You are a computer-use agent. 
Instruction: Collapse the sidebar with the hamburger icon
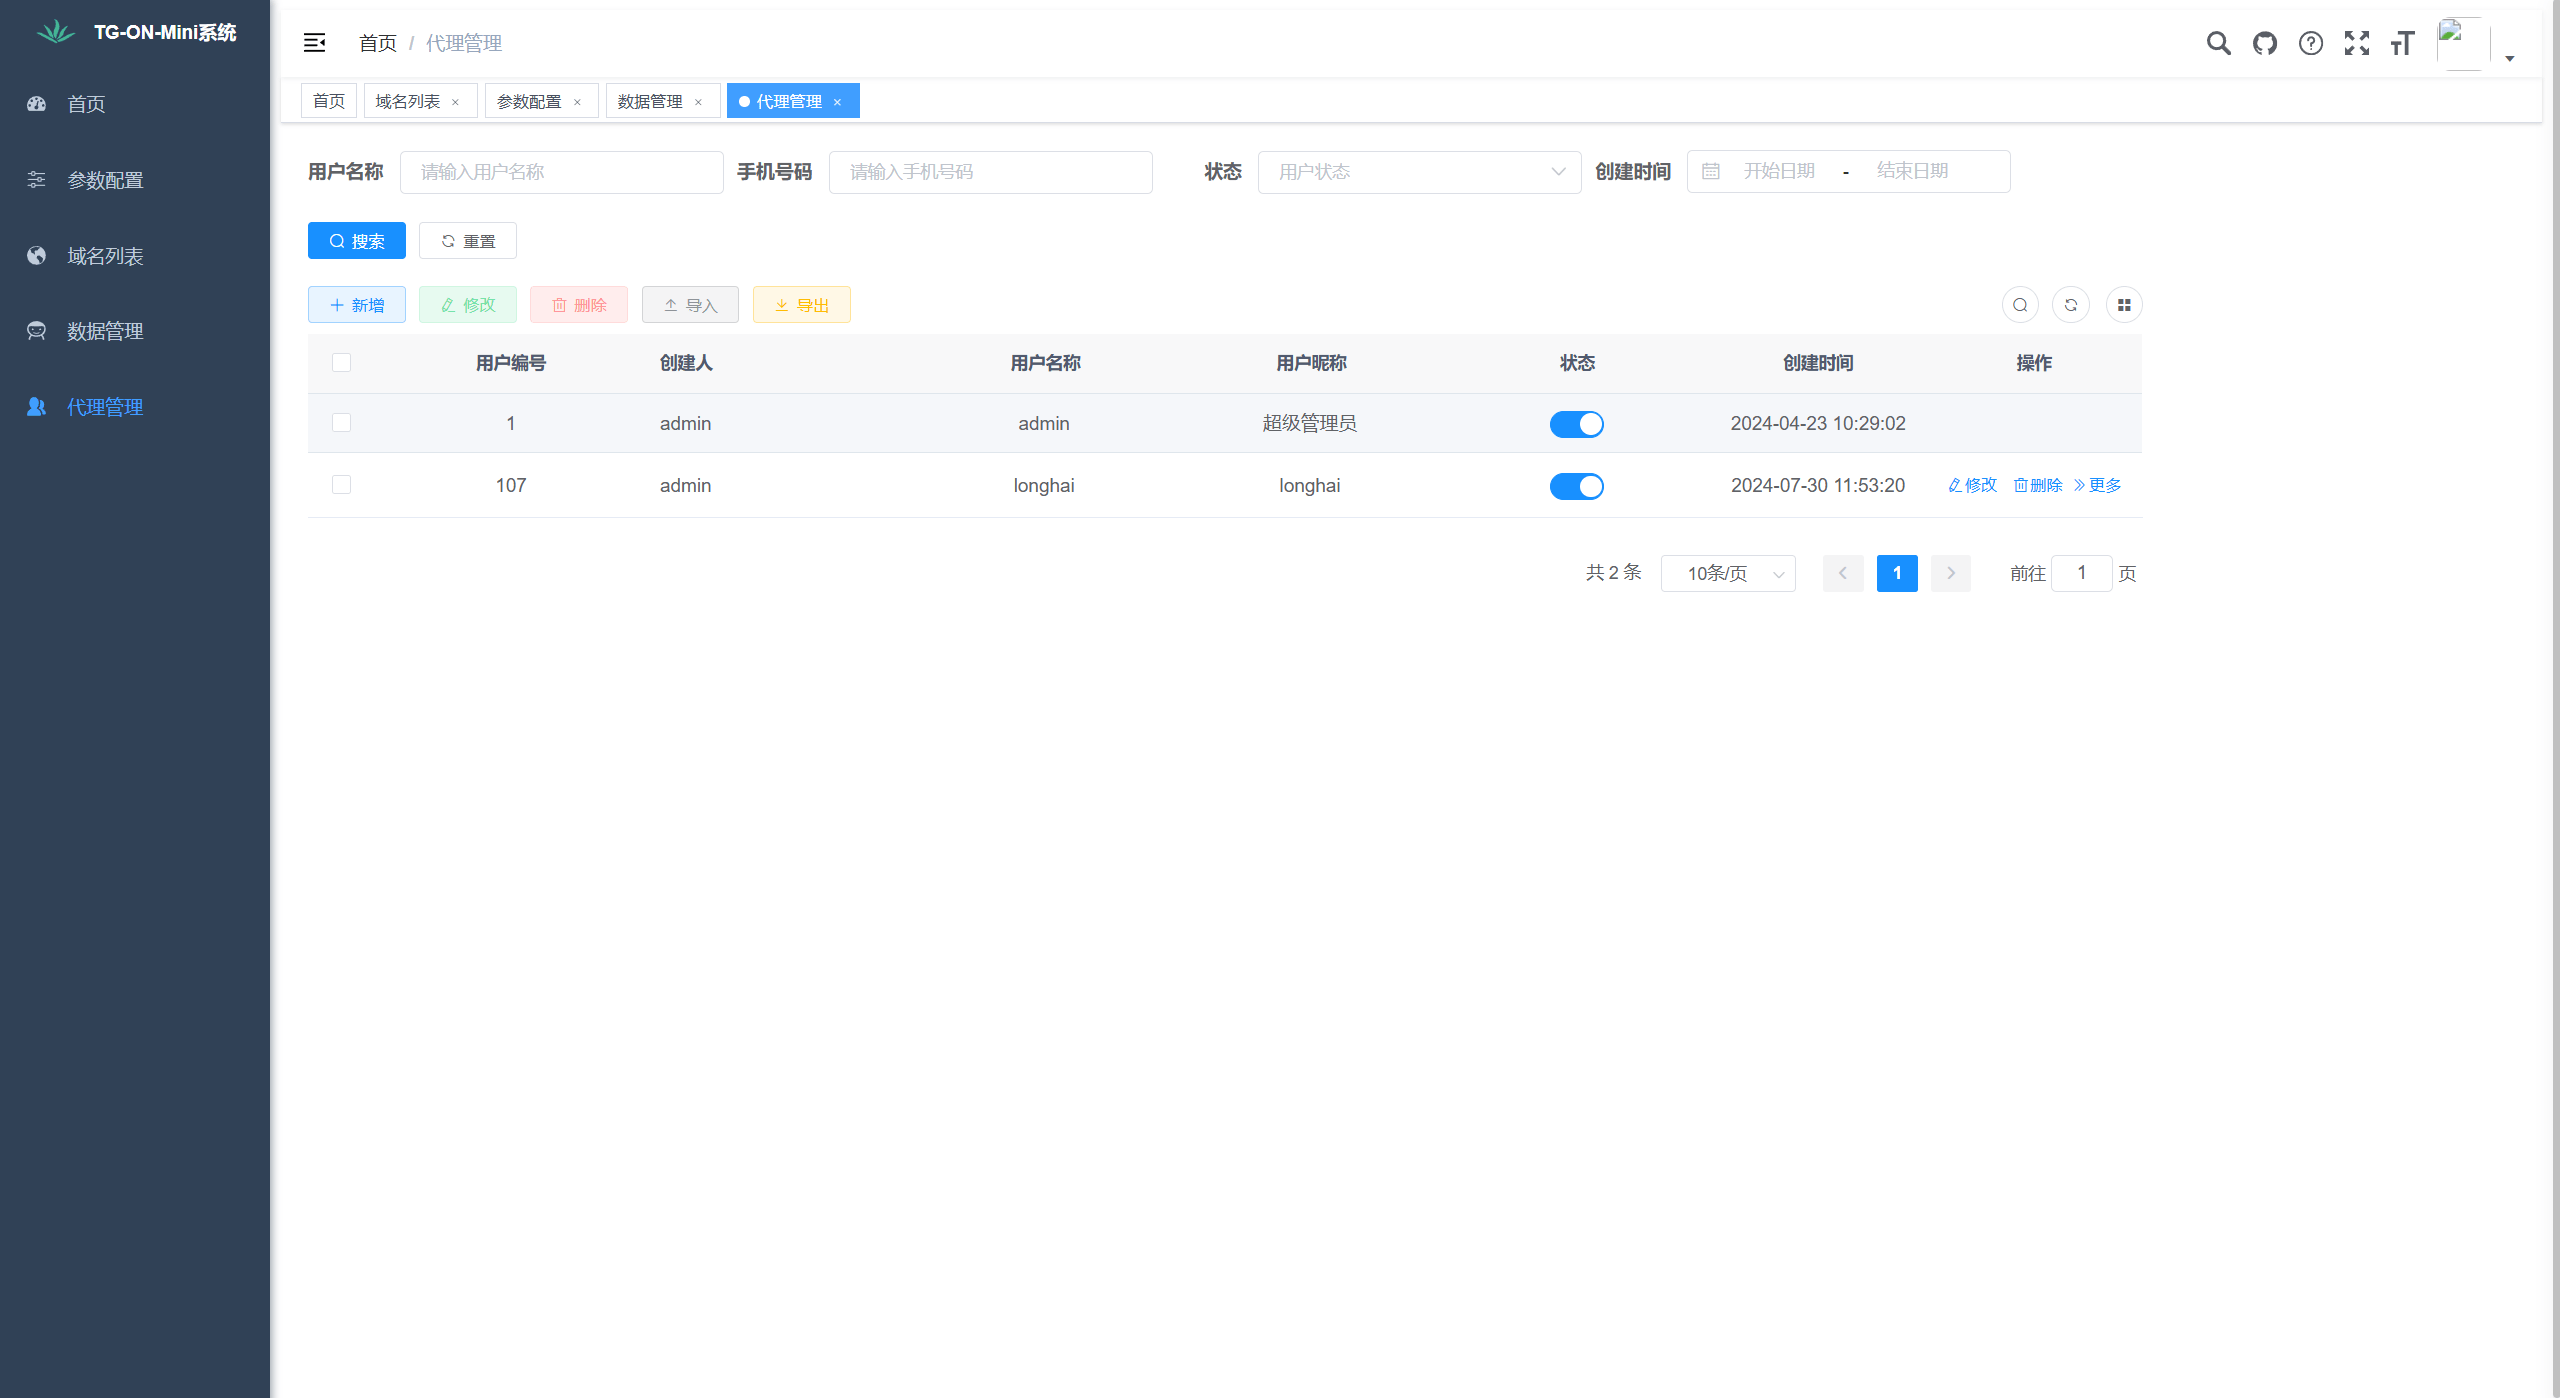click(314, 42)
